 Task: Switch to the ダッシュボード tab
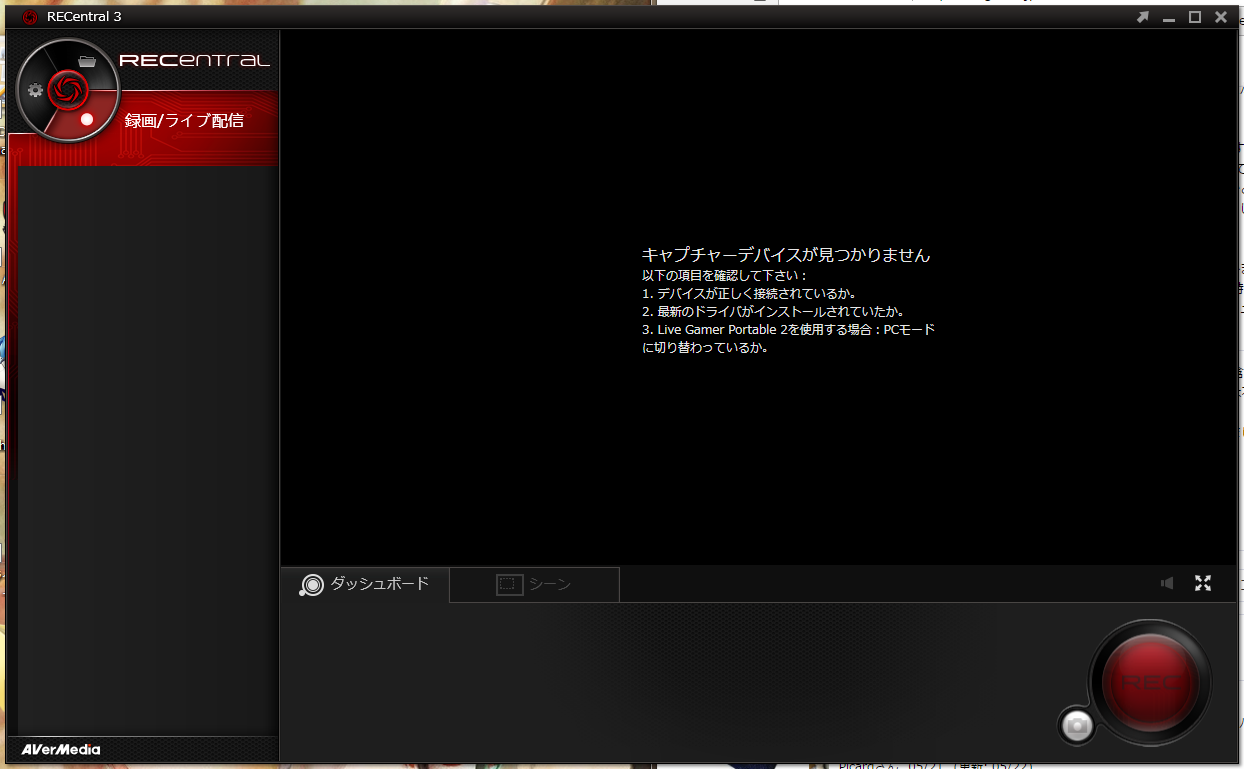pyautogui.click(x=365, y=584)
